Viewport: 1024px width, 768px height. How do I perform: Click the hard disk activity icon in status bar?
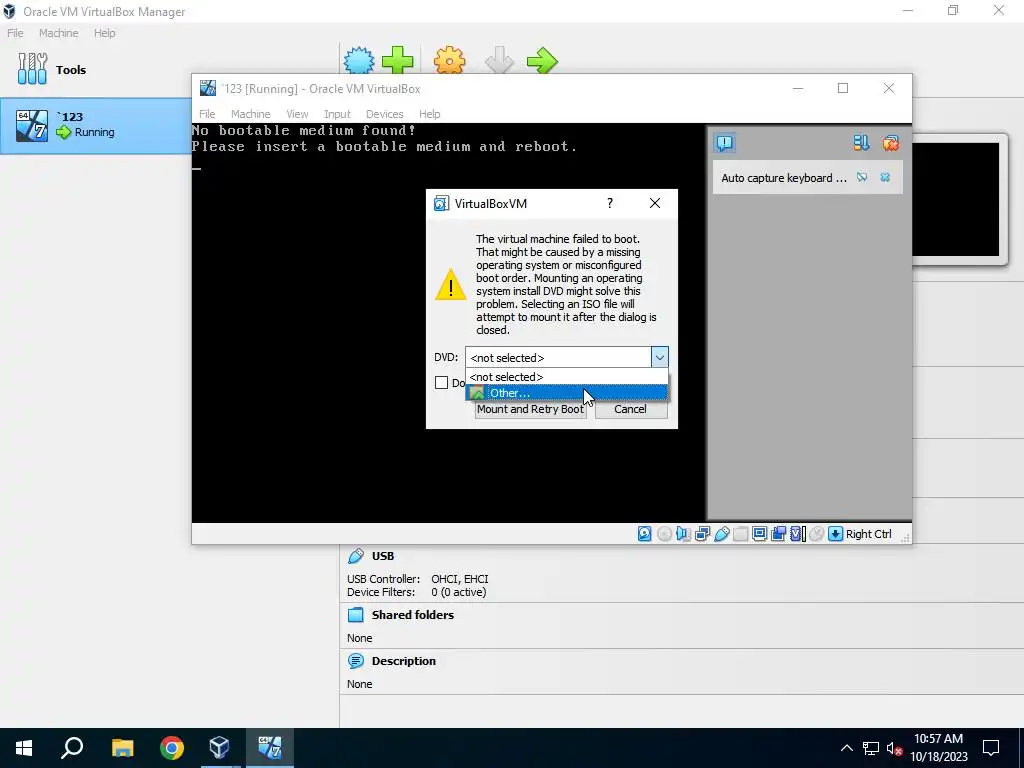coord(645,534)
